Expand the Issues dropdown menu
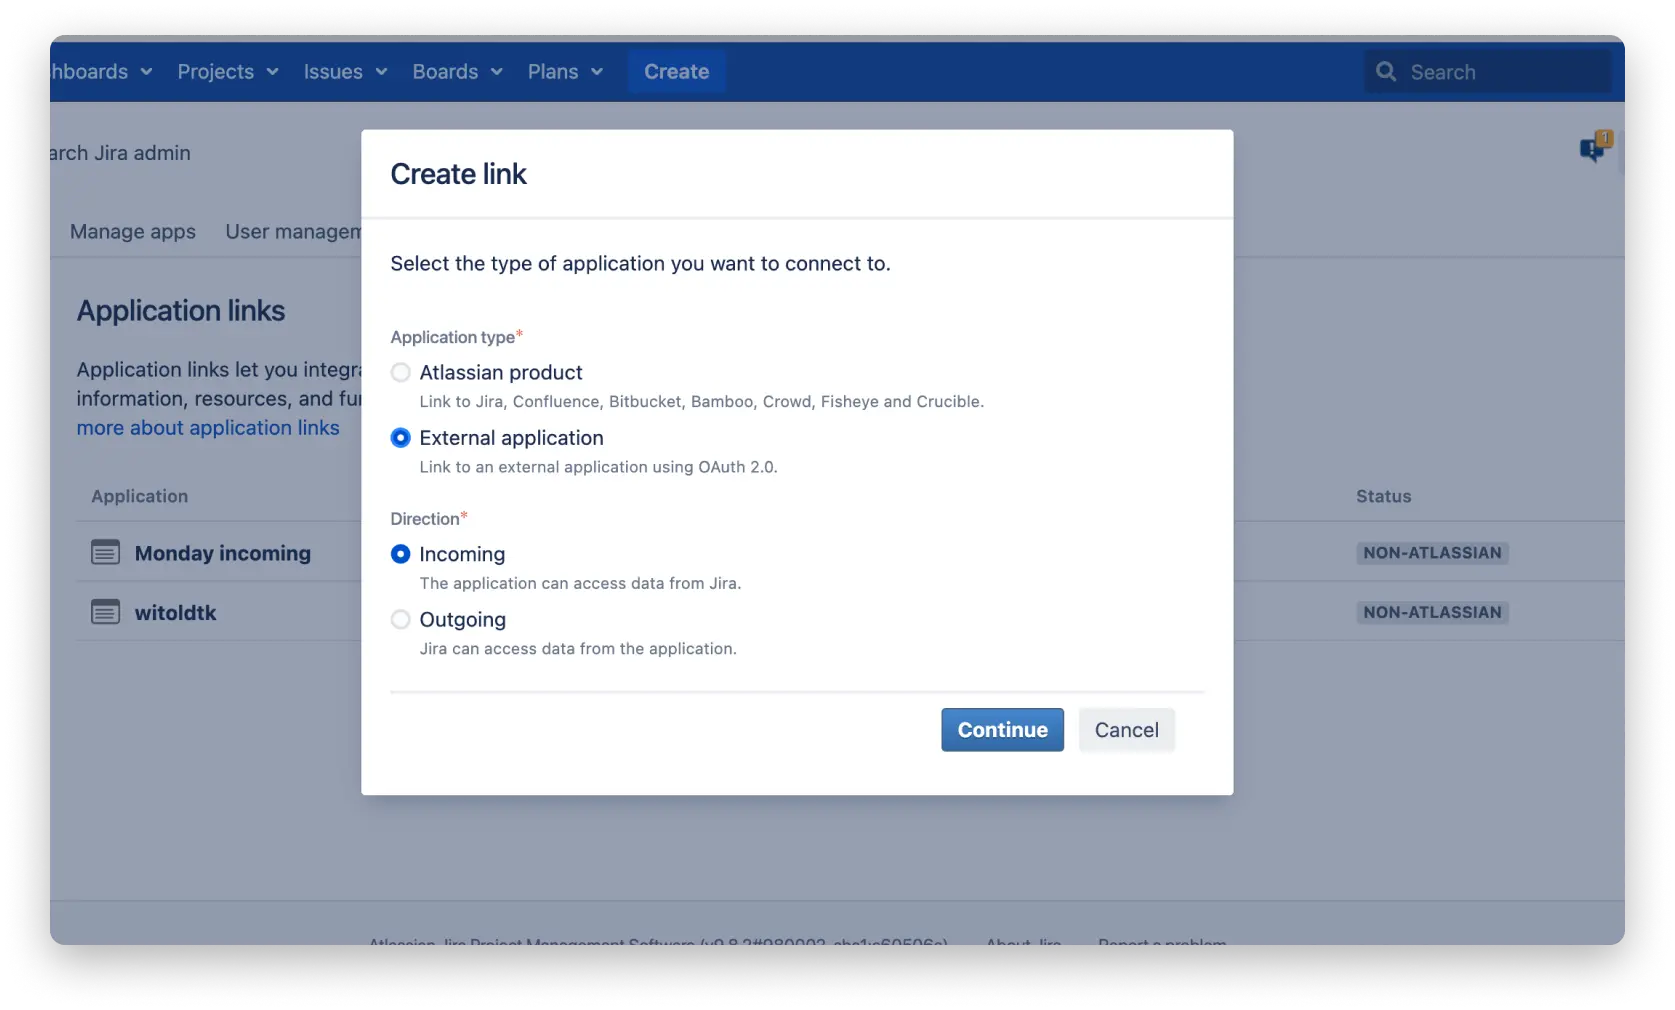This screenshot has width=1675, height=1010. pos(345,72)
